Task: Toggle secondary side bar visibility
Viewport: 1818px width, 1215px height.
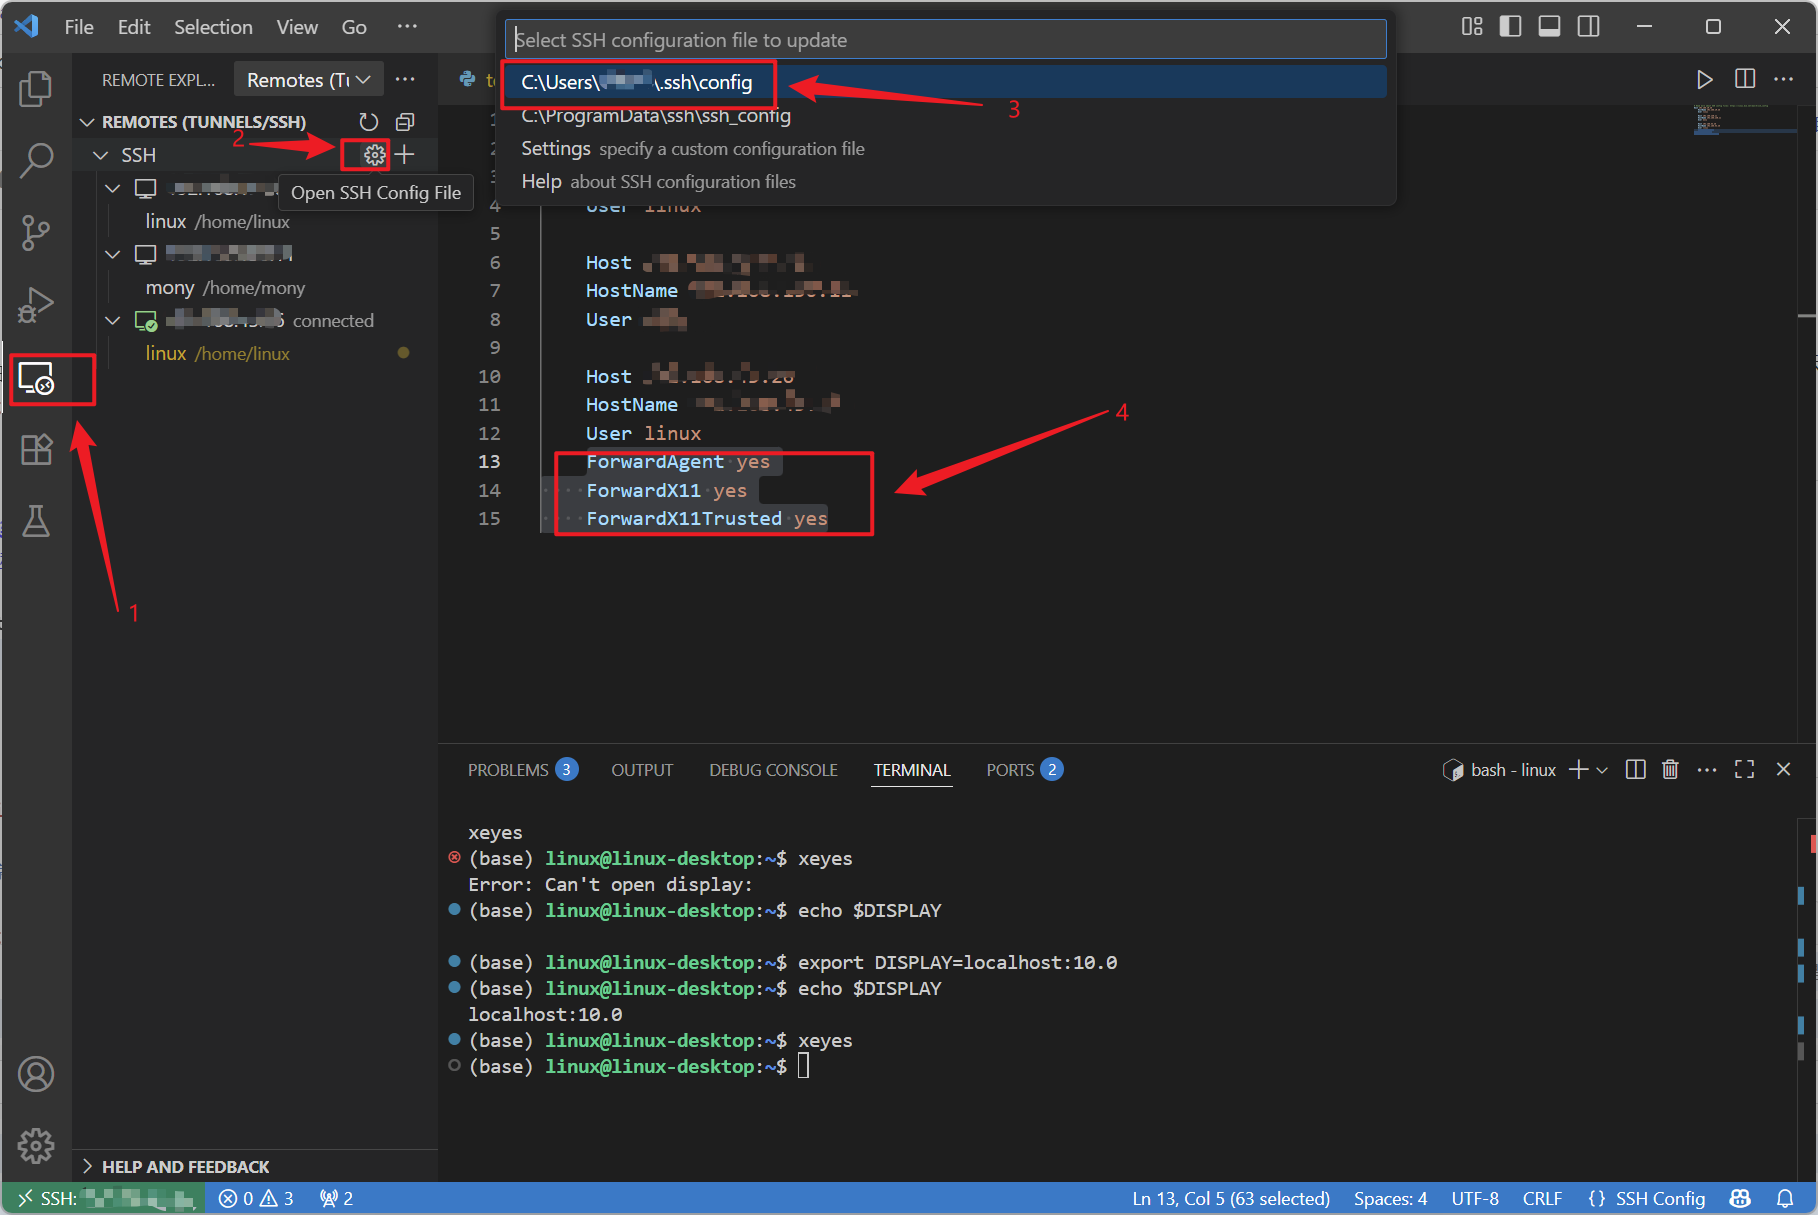Action: (1589, 27)
